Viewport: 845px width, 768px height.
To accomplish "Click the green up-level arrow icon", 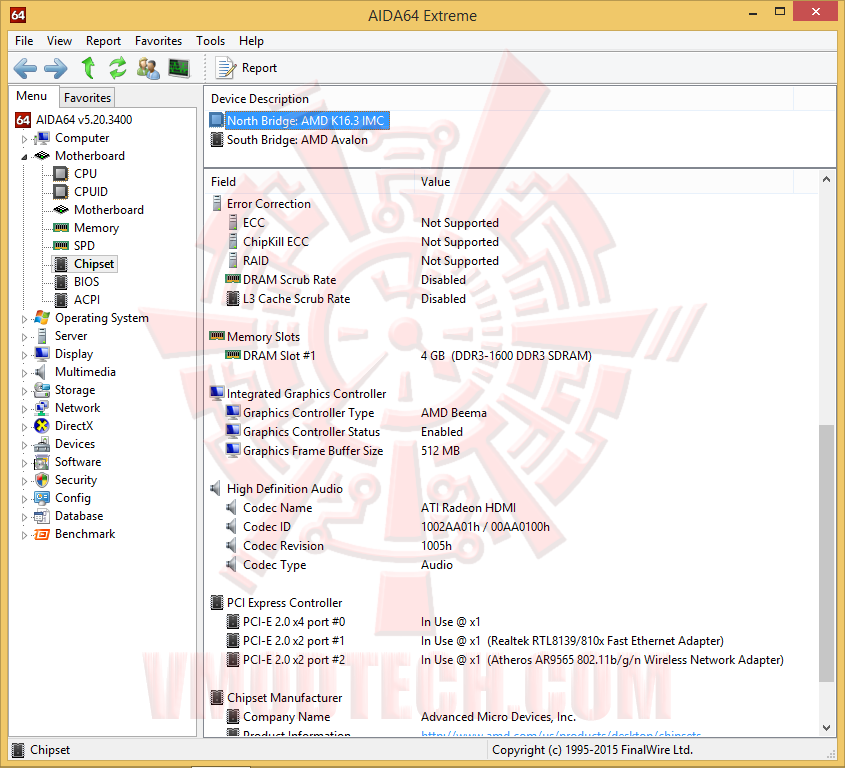I will coord(88,68).
